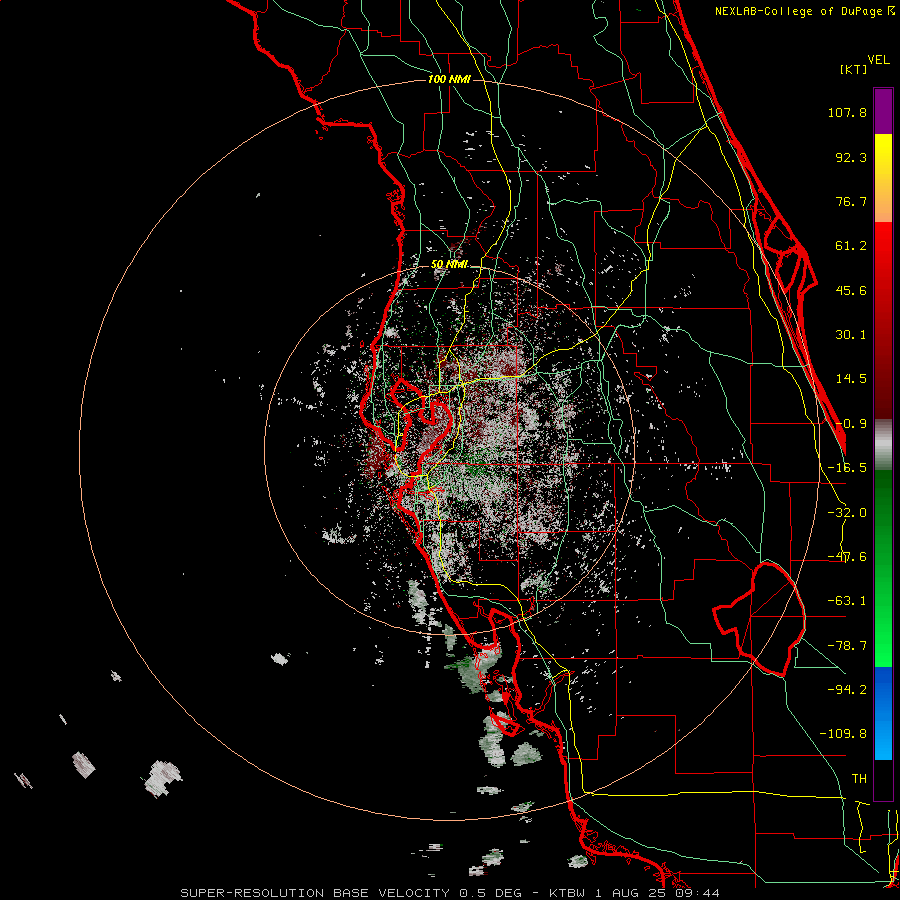Click the NEXLAB-College of DuPage title text
Viewport: 900px width, 900px height.
click(800, 11)
